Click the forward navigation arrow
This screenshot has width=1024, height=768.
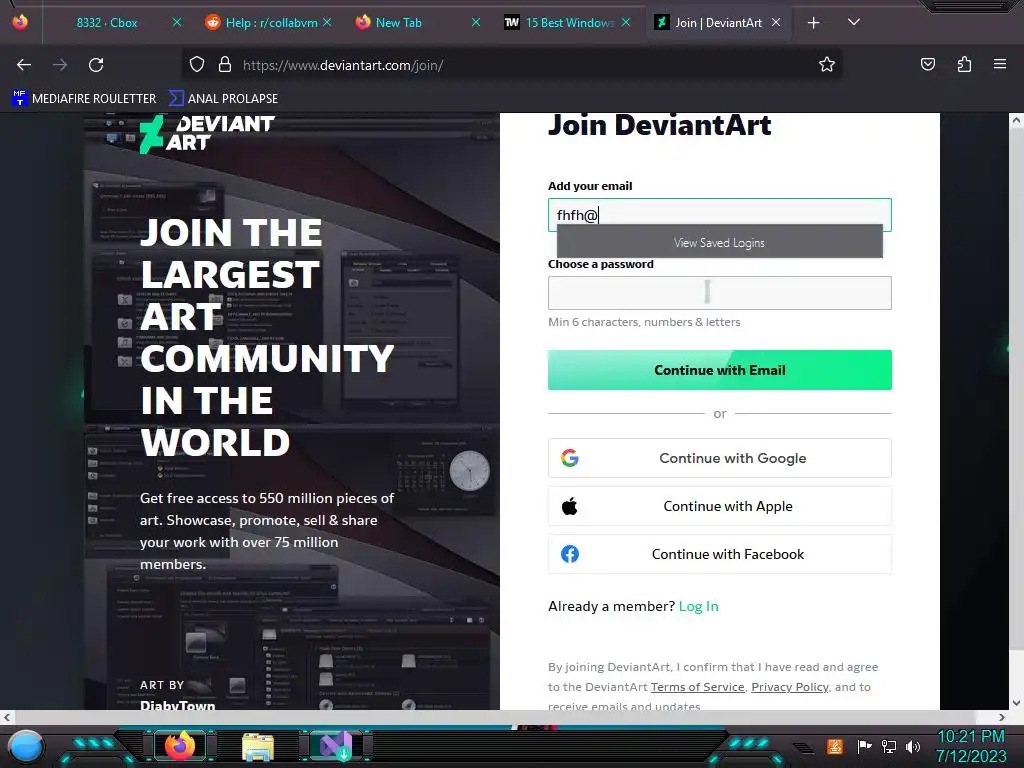click(x=60, y=65)
